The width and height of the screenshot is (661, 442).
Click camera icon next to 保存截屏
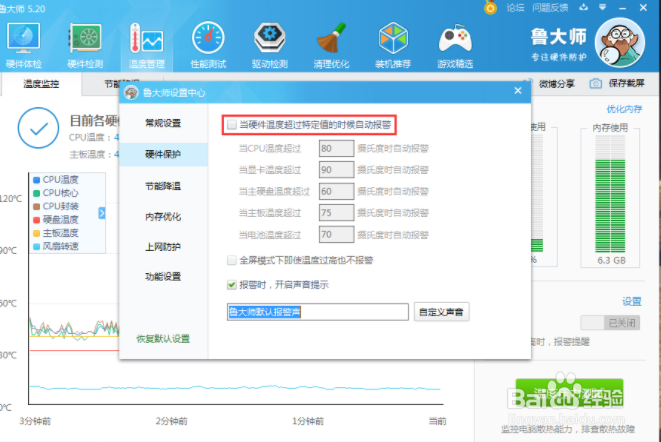pyautogui.click(x=595, y=84)
